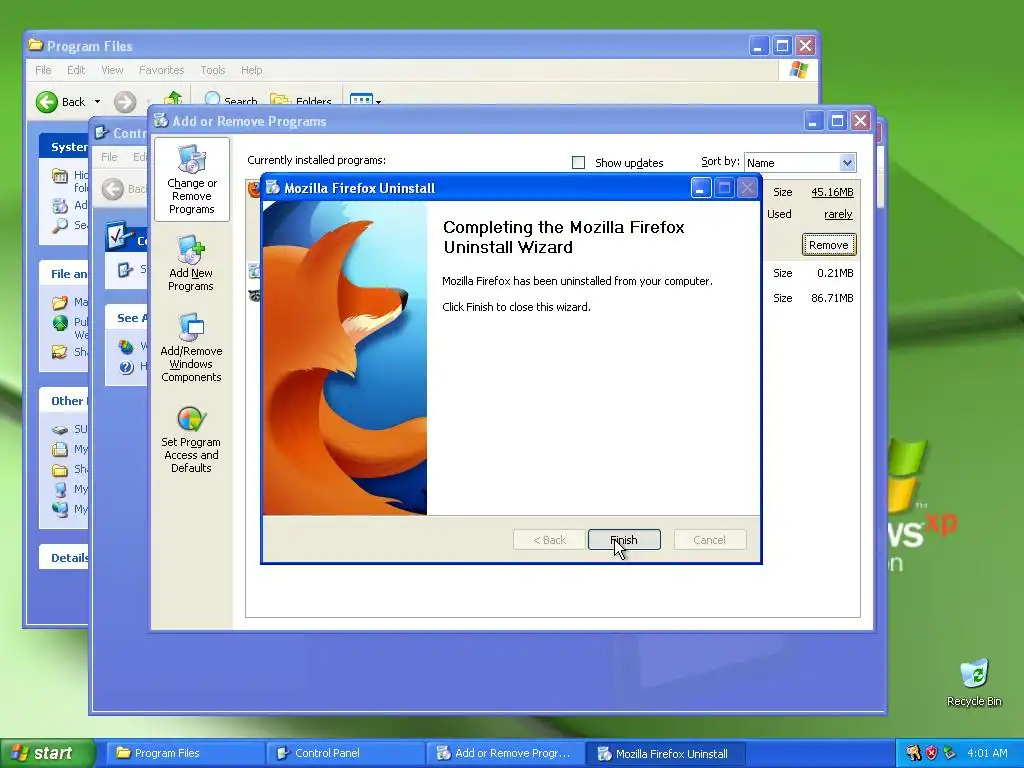The width and height of the screenshot is (1024, 768).
Task: Open File menu in Program Files window
Action: tap(43, 70)
